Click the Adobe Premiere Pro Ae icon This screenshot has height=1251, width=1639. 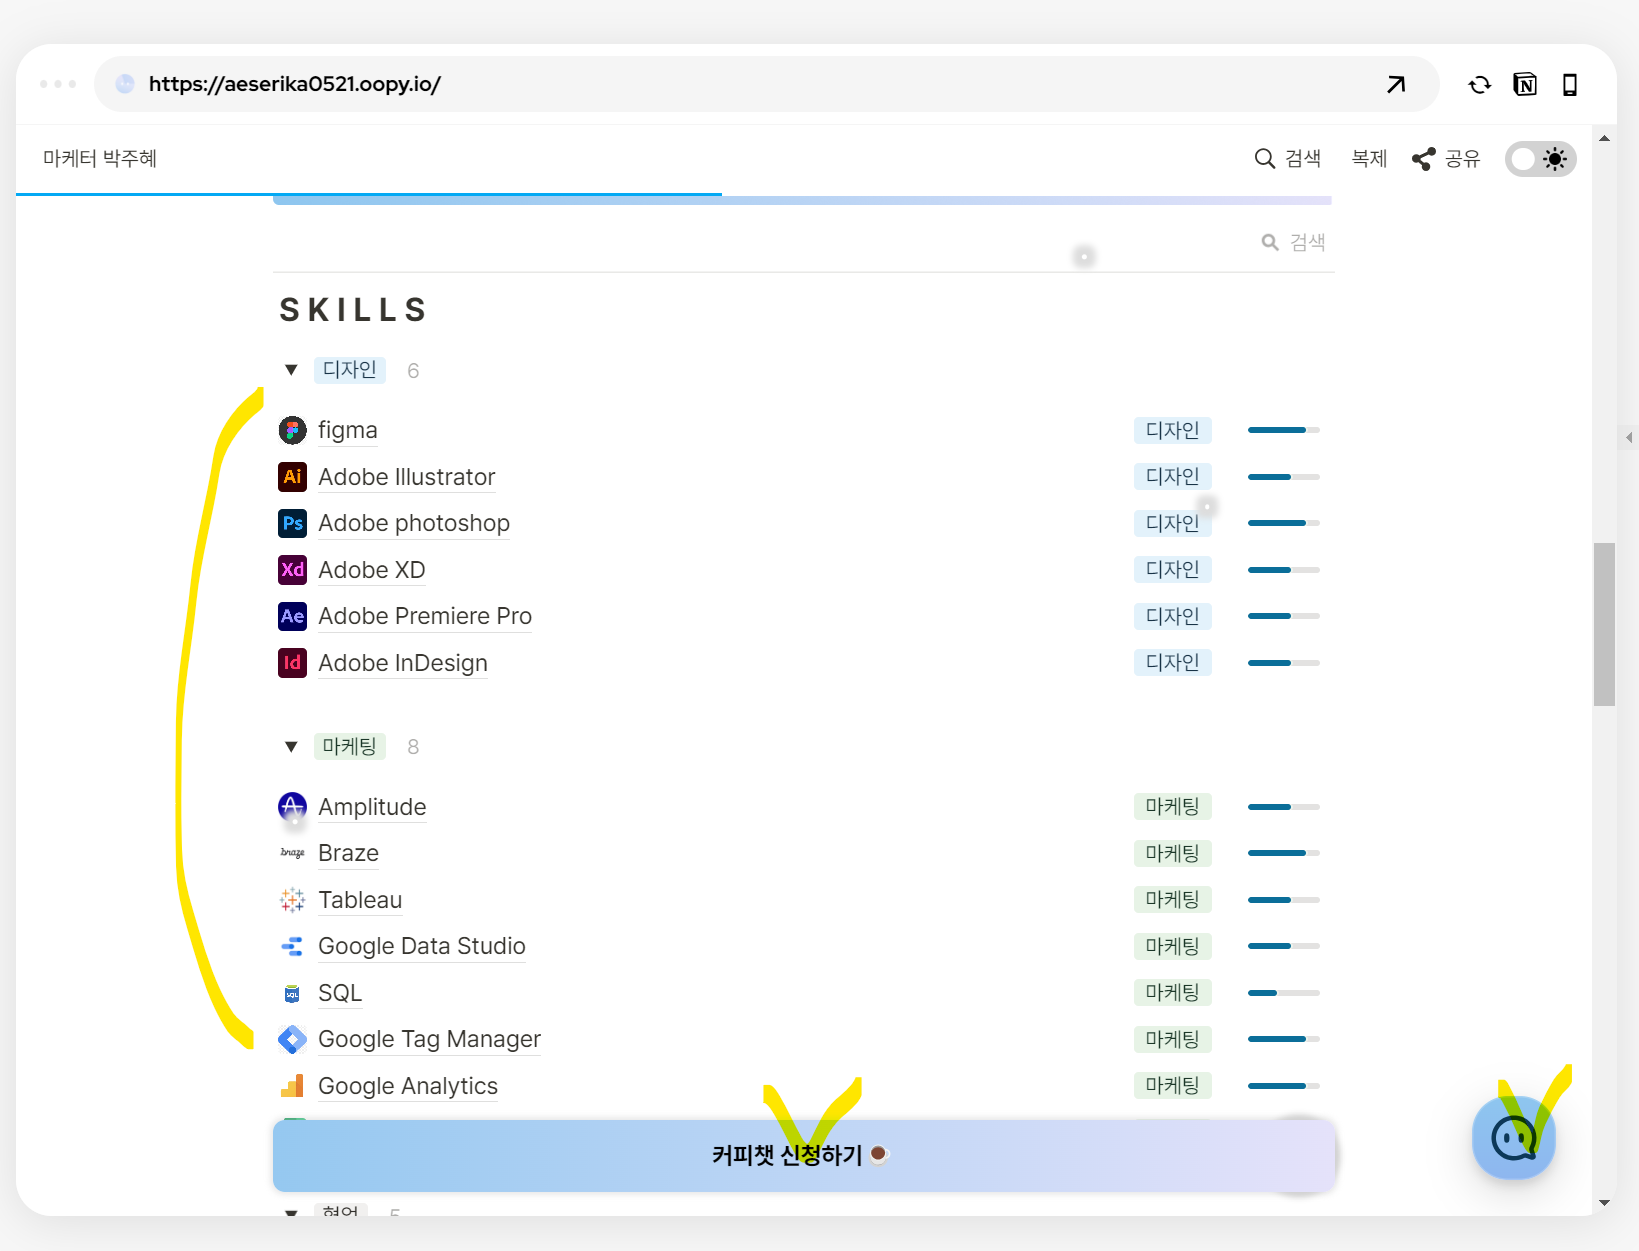[x=292, y=616]
